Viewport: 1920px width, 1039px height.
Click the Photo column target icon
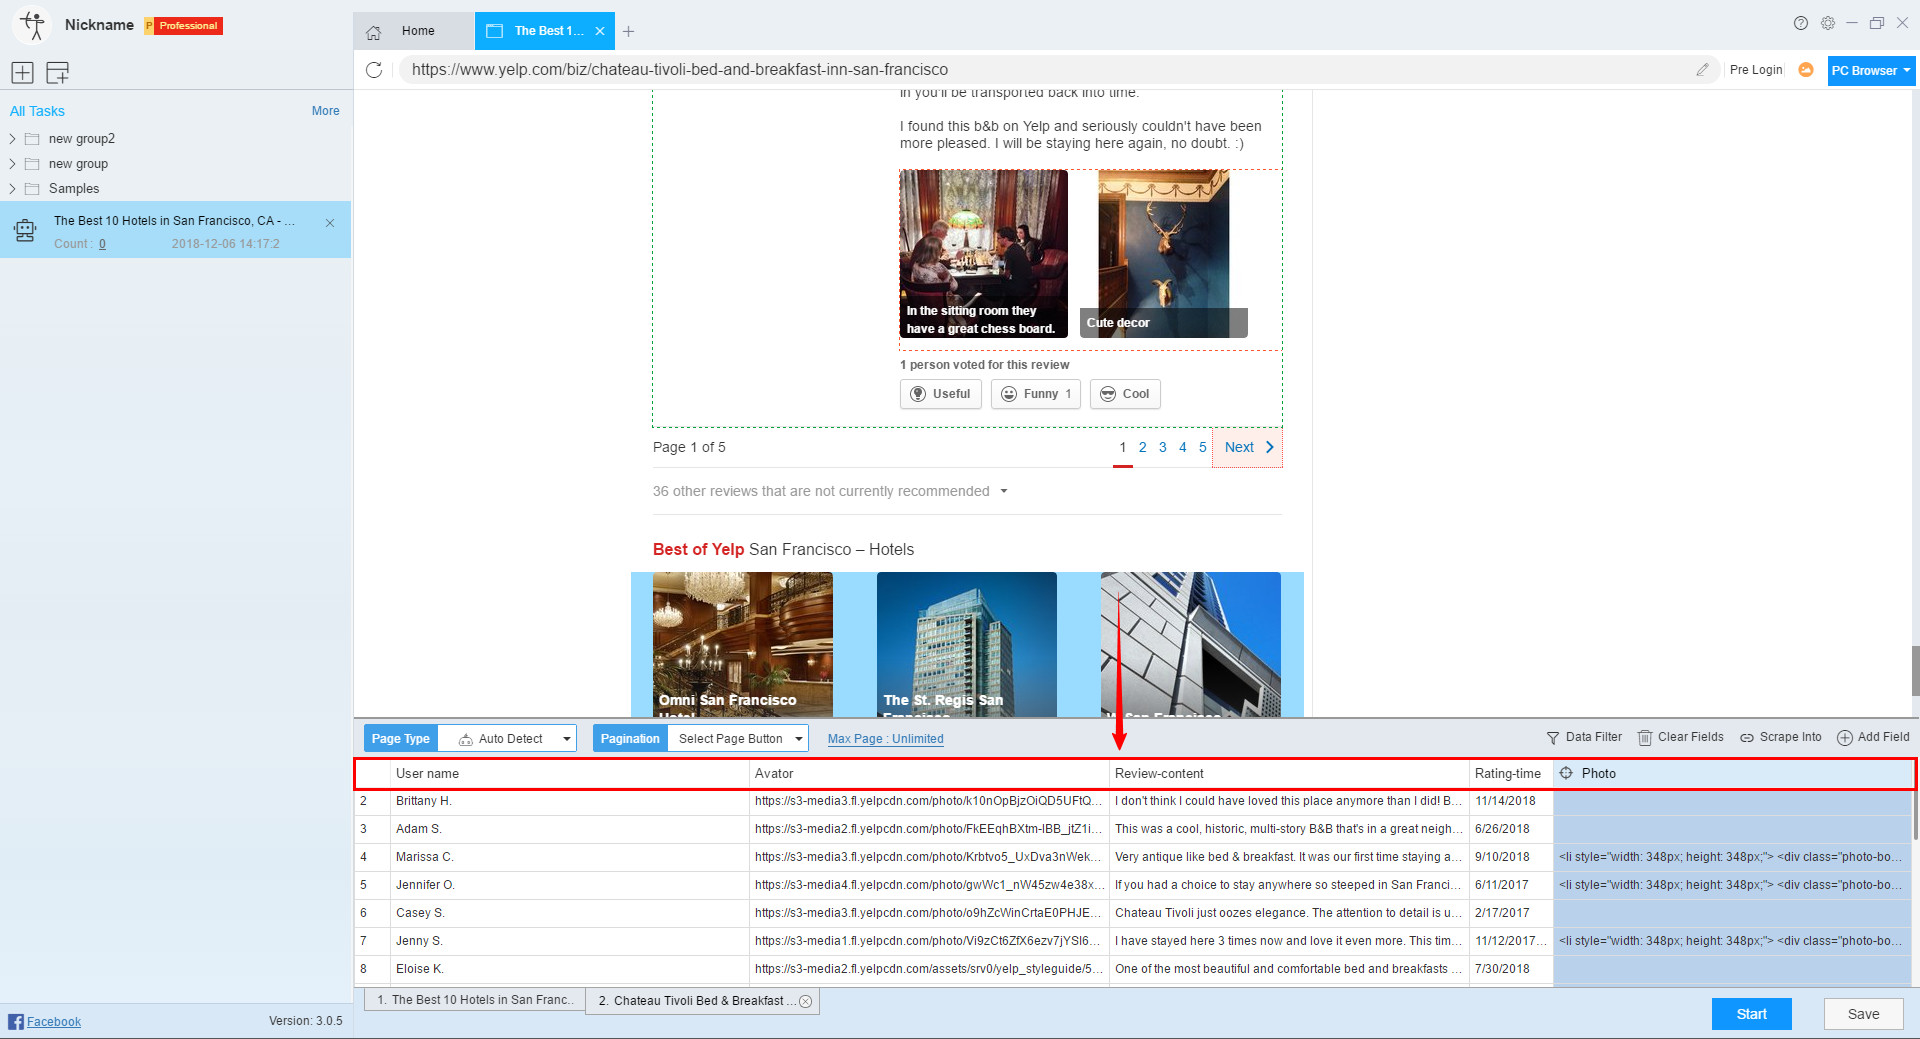(1566, 773)
